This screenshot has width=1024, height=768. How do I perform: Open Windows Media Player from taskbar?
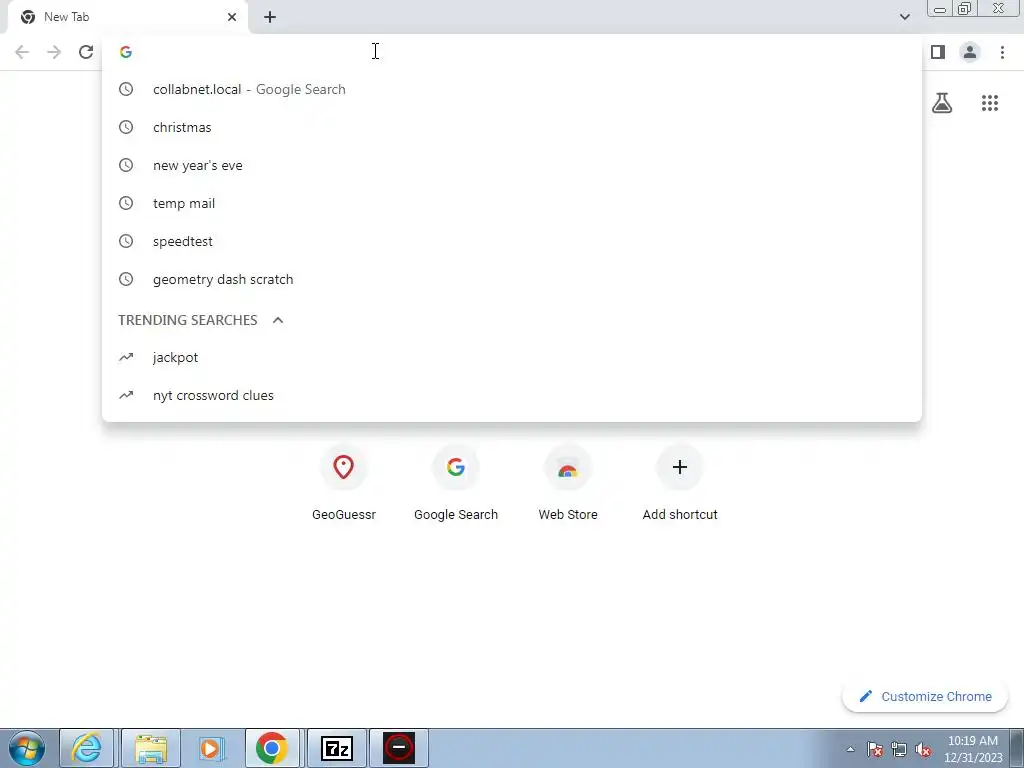[x=210, y=748]
